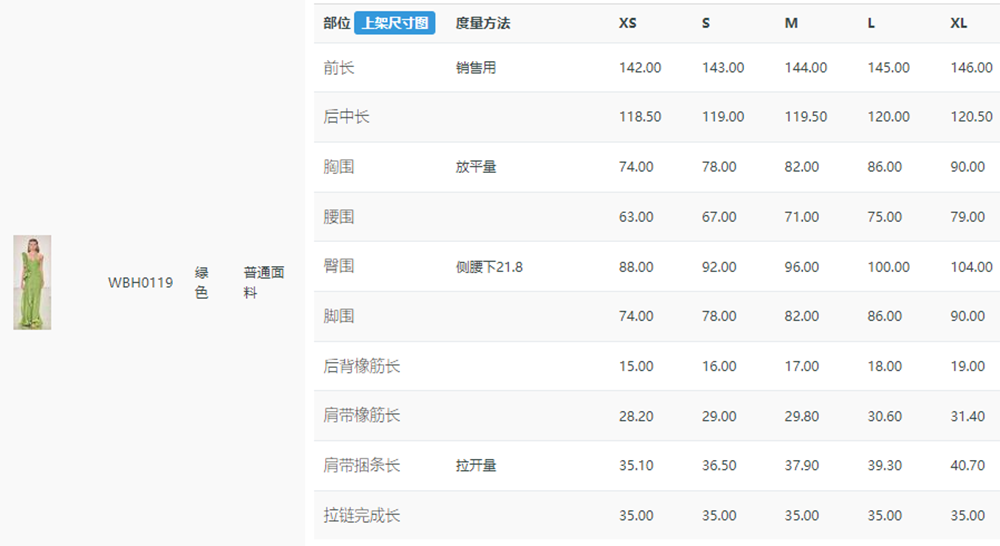Click the 胸围 row label
This screenshot has height=546, width=1000.
[x=339, y=166]
